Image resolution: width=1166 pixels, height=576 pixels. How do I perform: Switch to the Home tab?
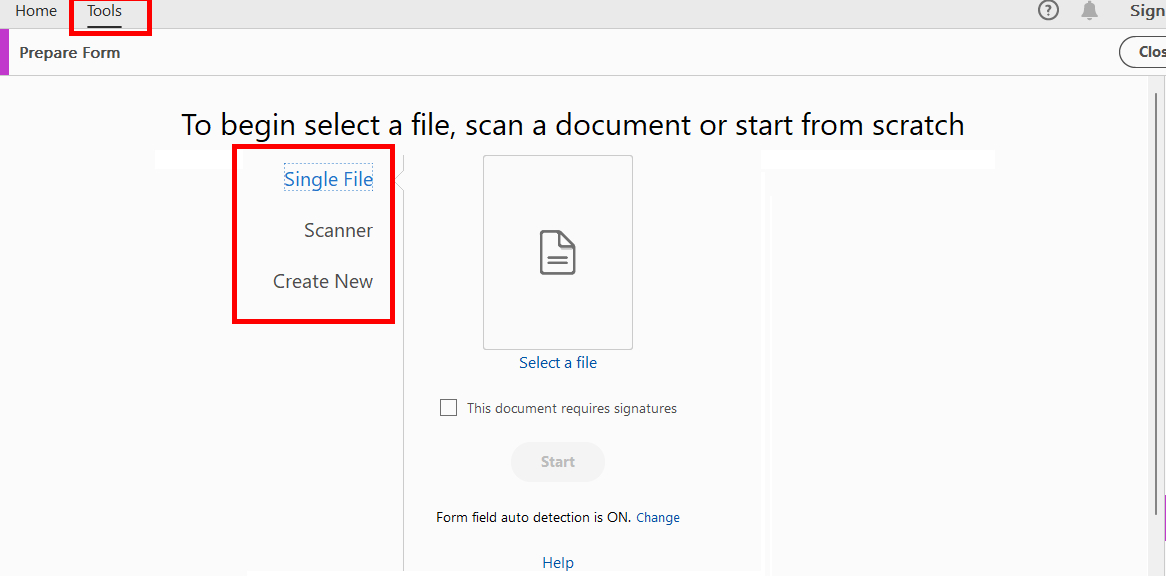(x=36, y=11)
